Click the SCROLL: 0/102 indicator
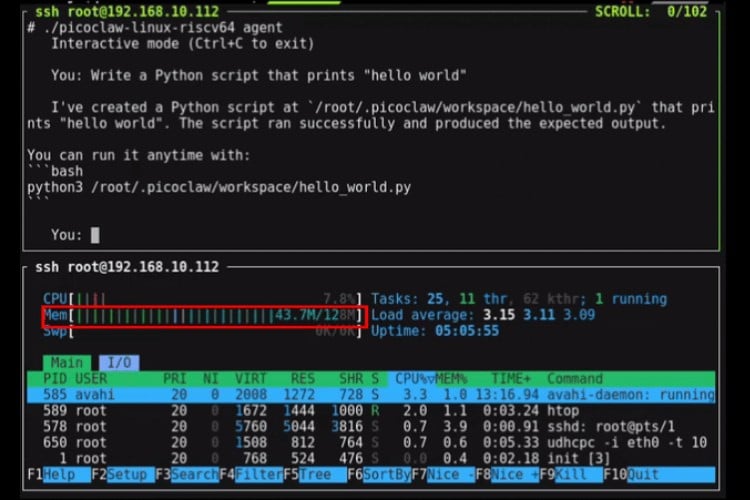750x500 pixels. click(651, 11)
